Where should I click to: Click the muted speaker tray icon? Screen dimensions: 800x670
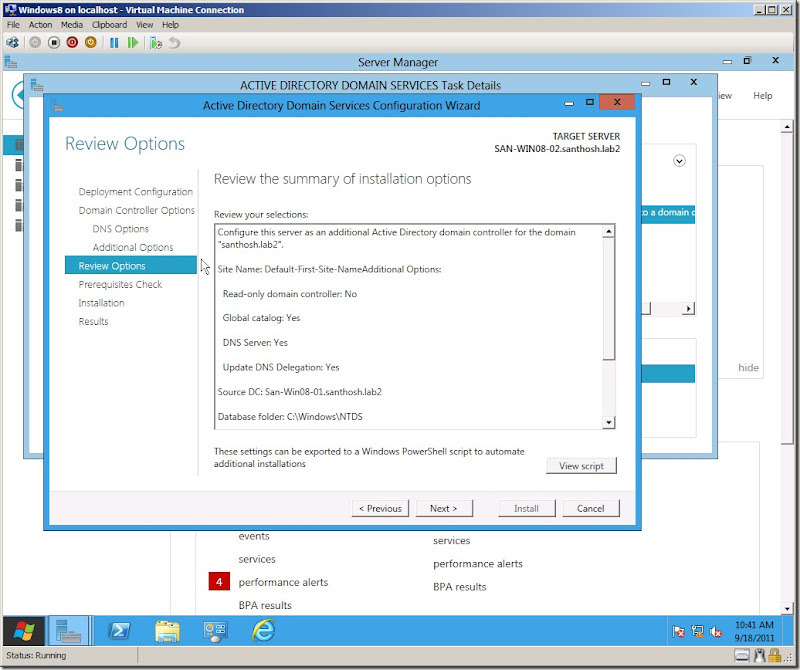click(716, 632)
